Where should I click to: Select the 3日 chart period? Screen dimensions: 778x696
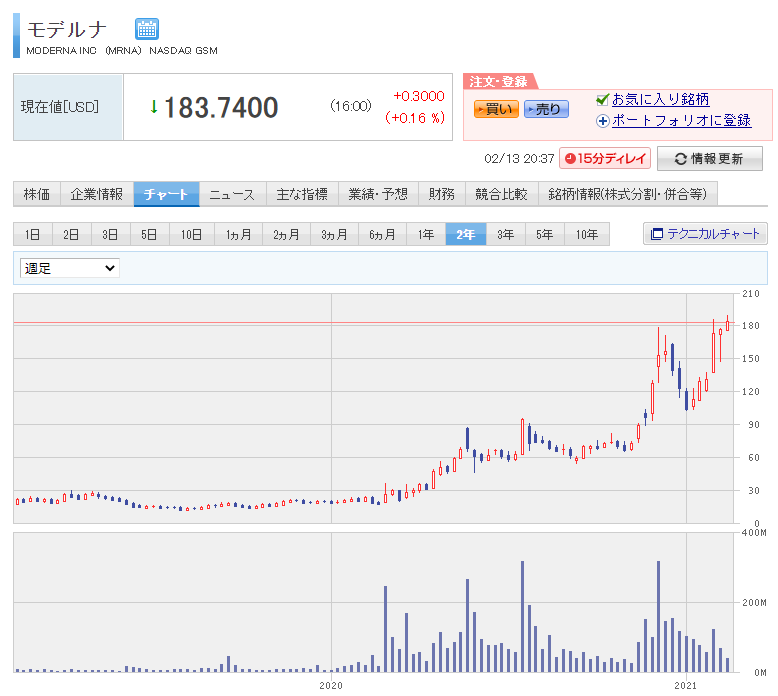tap(111, 234)
